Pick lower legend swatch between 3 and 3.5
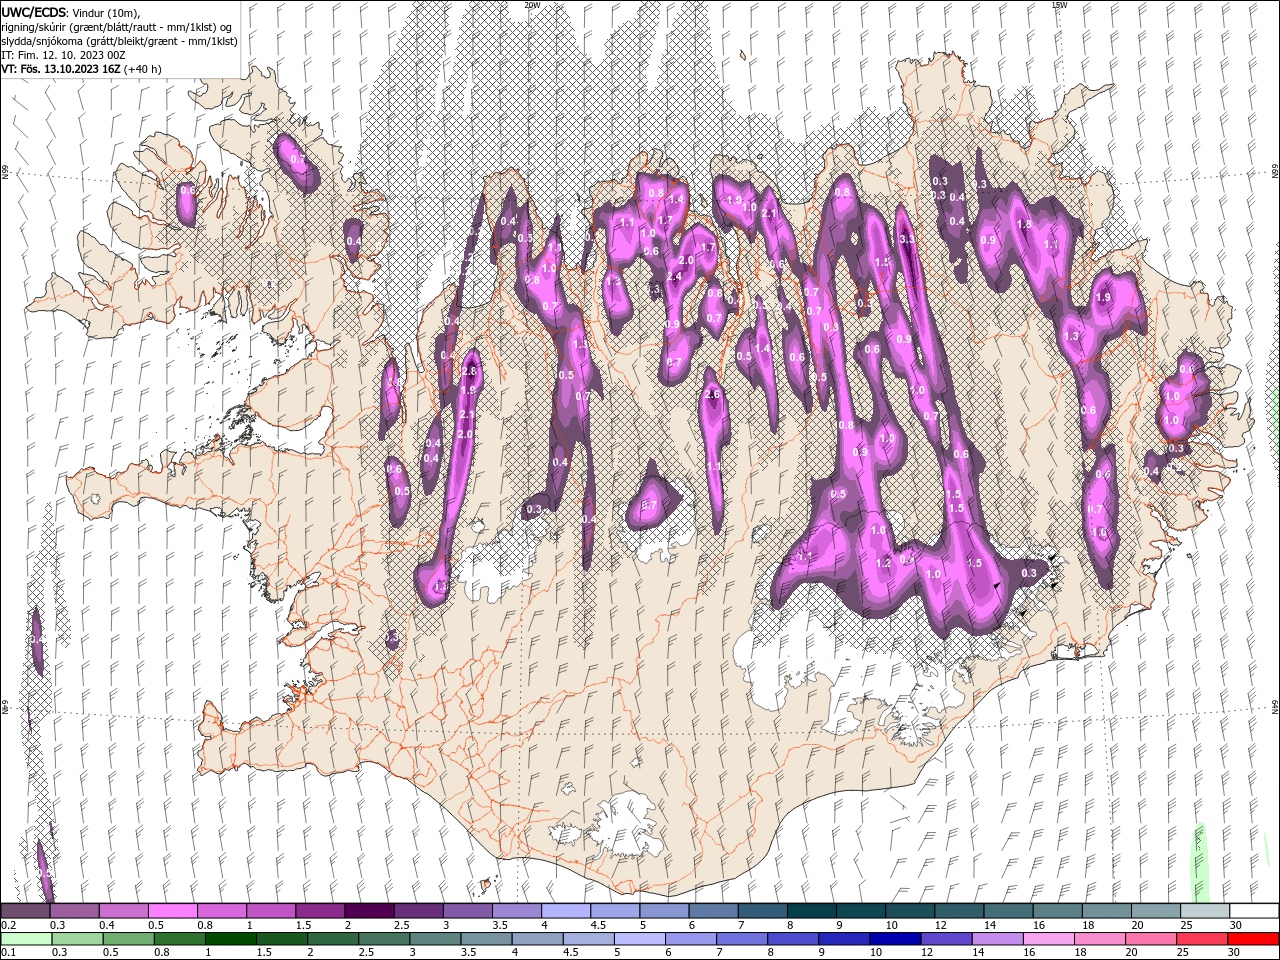Screen dimensions: 1280x960 pyautogui.click(x=434, y=938)
